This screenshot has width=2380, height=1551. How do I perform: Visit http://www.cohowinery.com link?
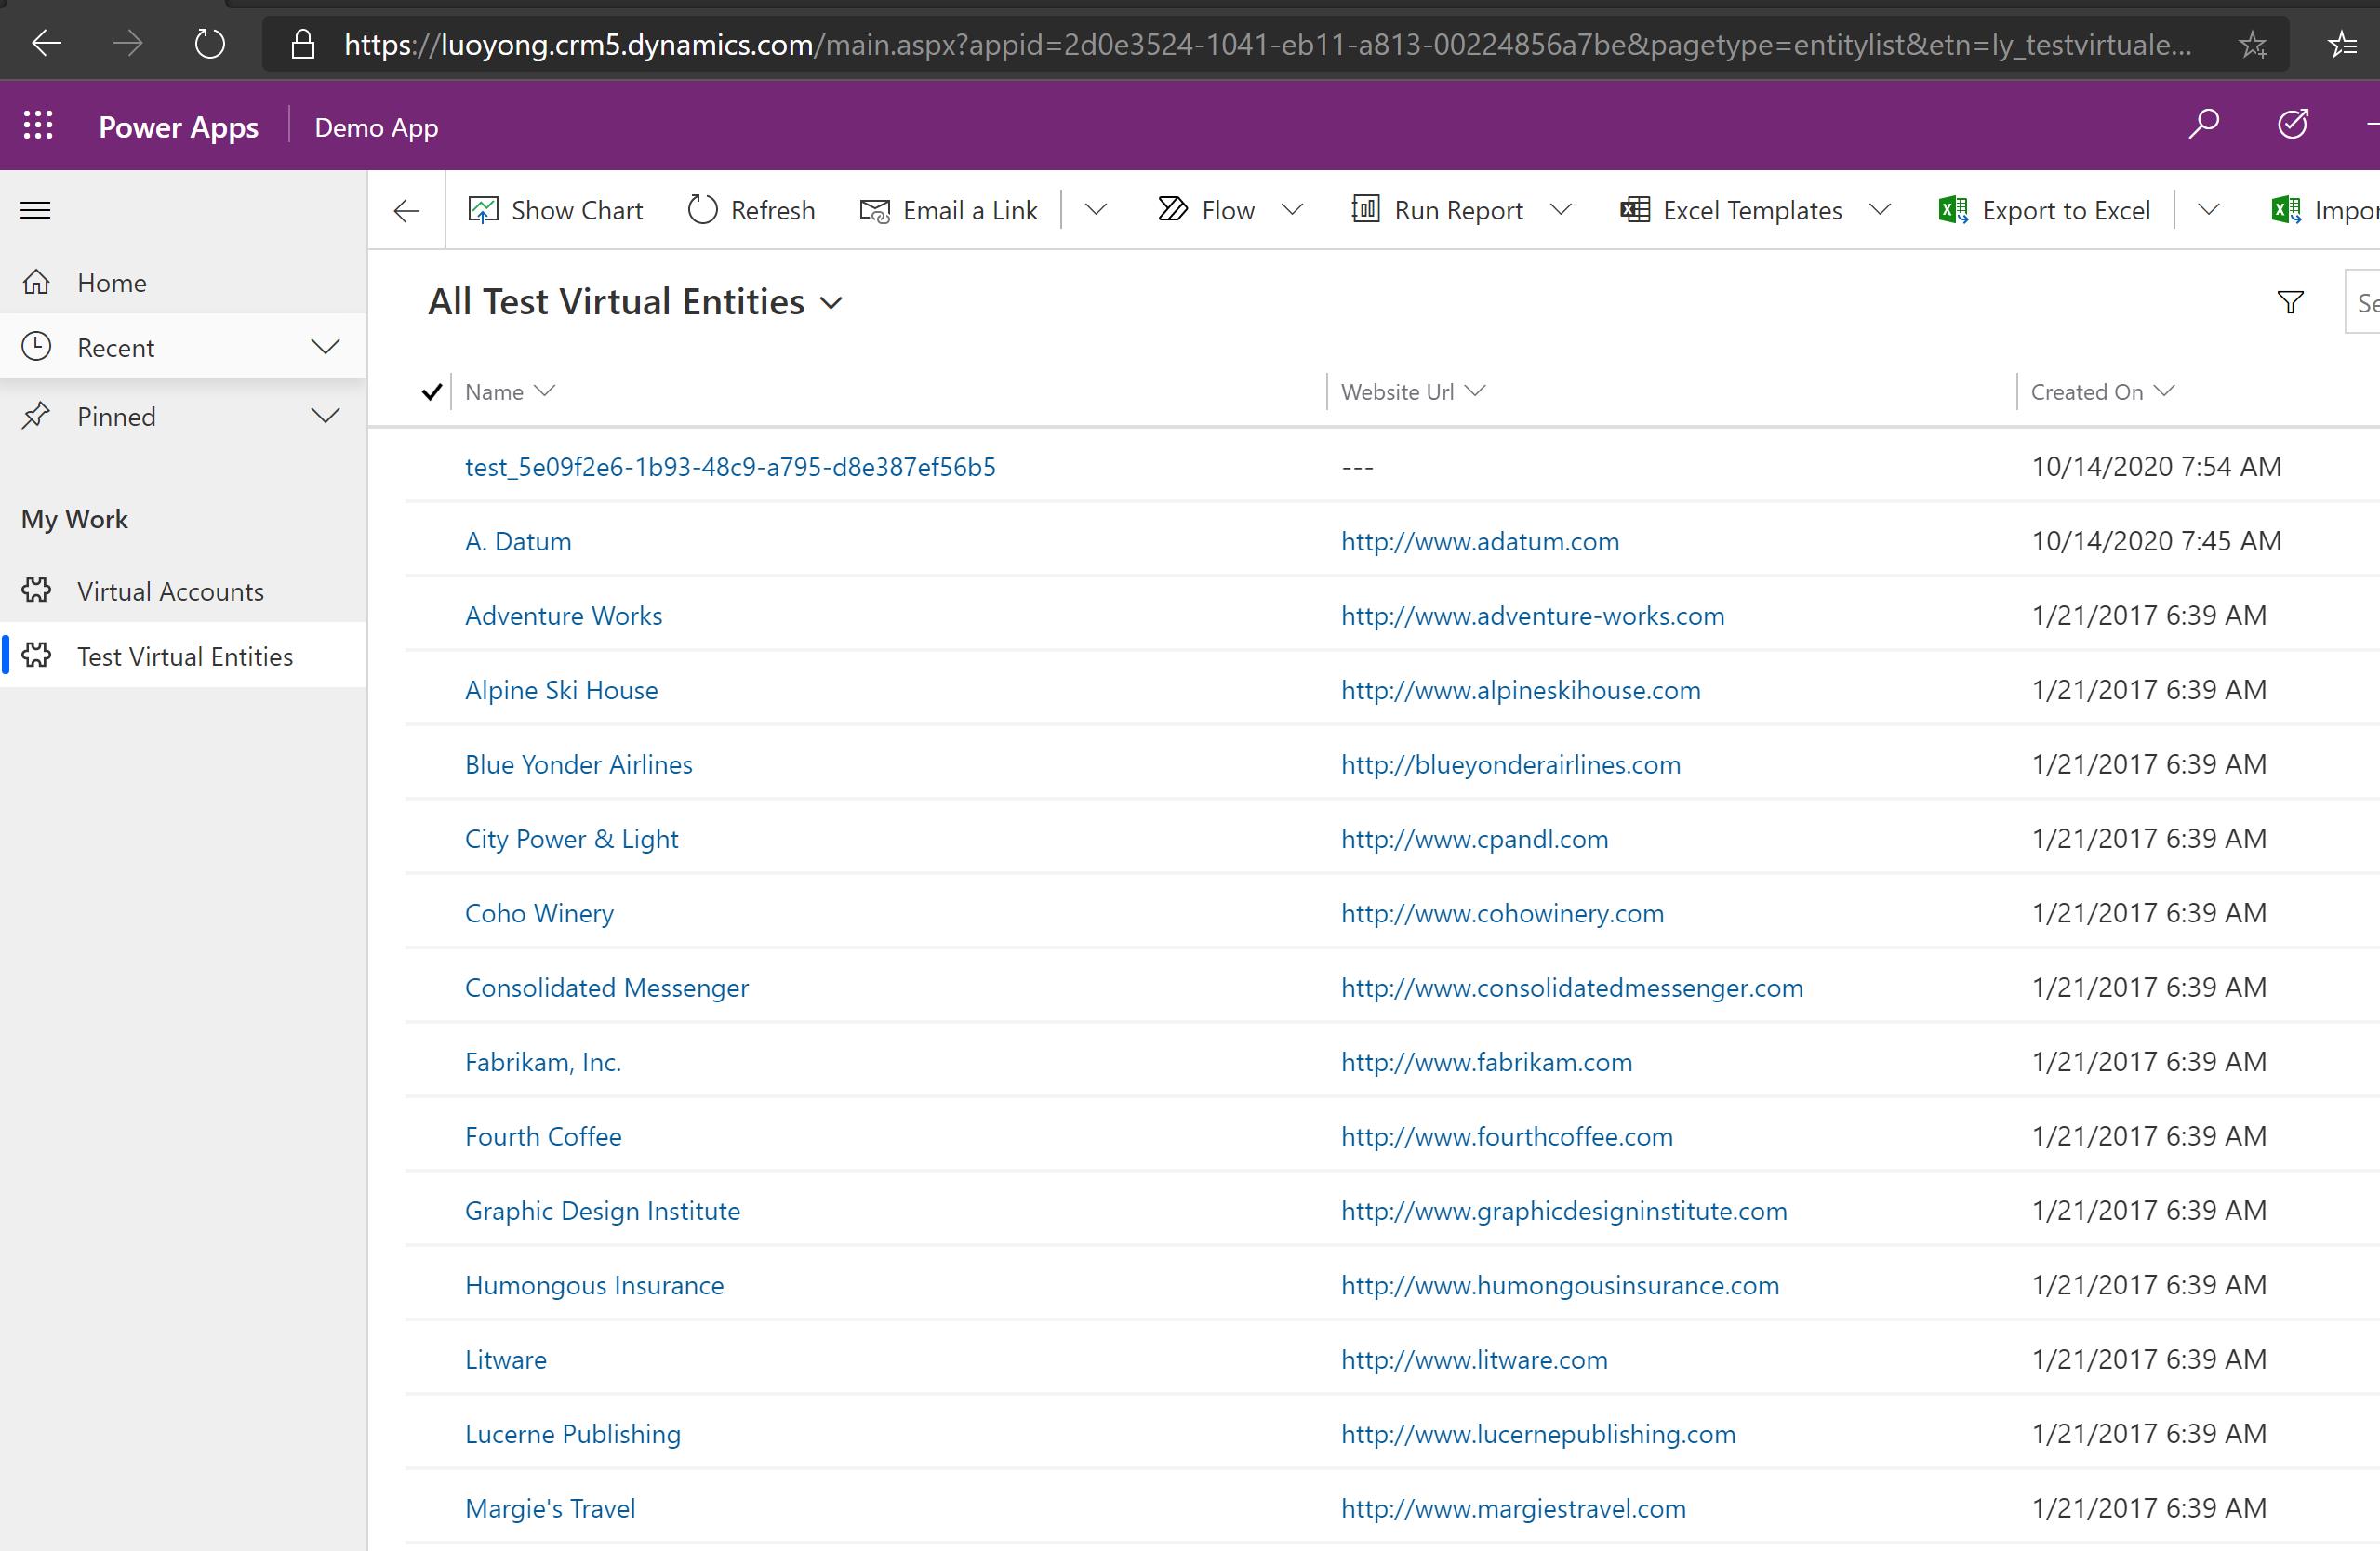[1502, 913]
